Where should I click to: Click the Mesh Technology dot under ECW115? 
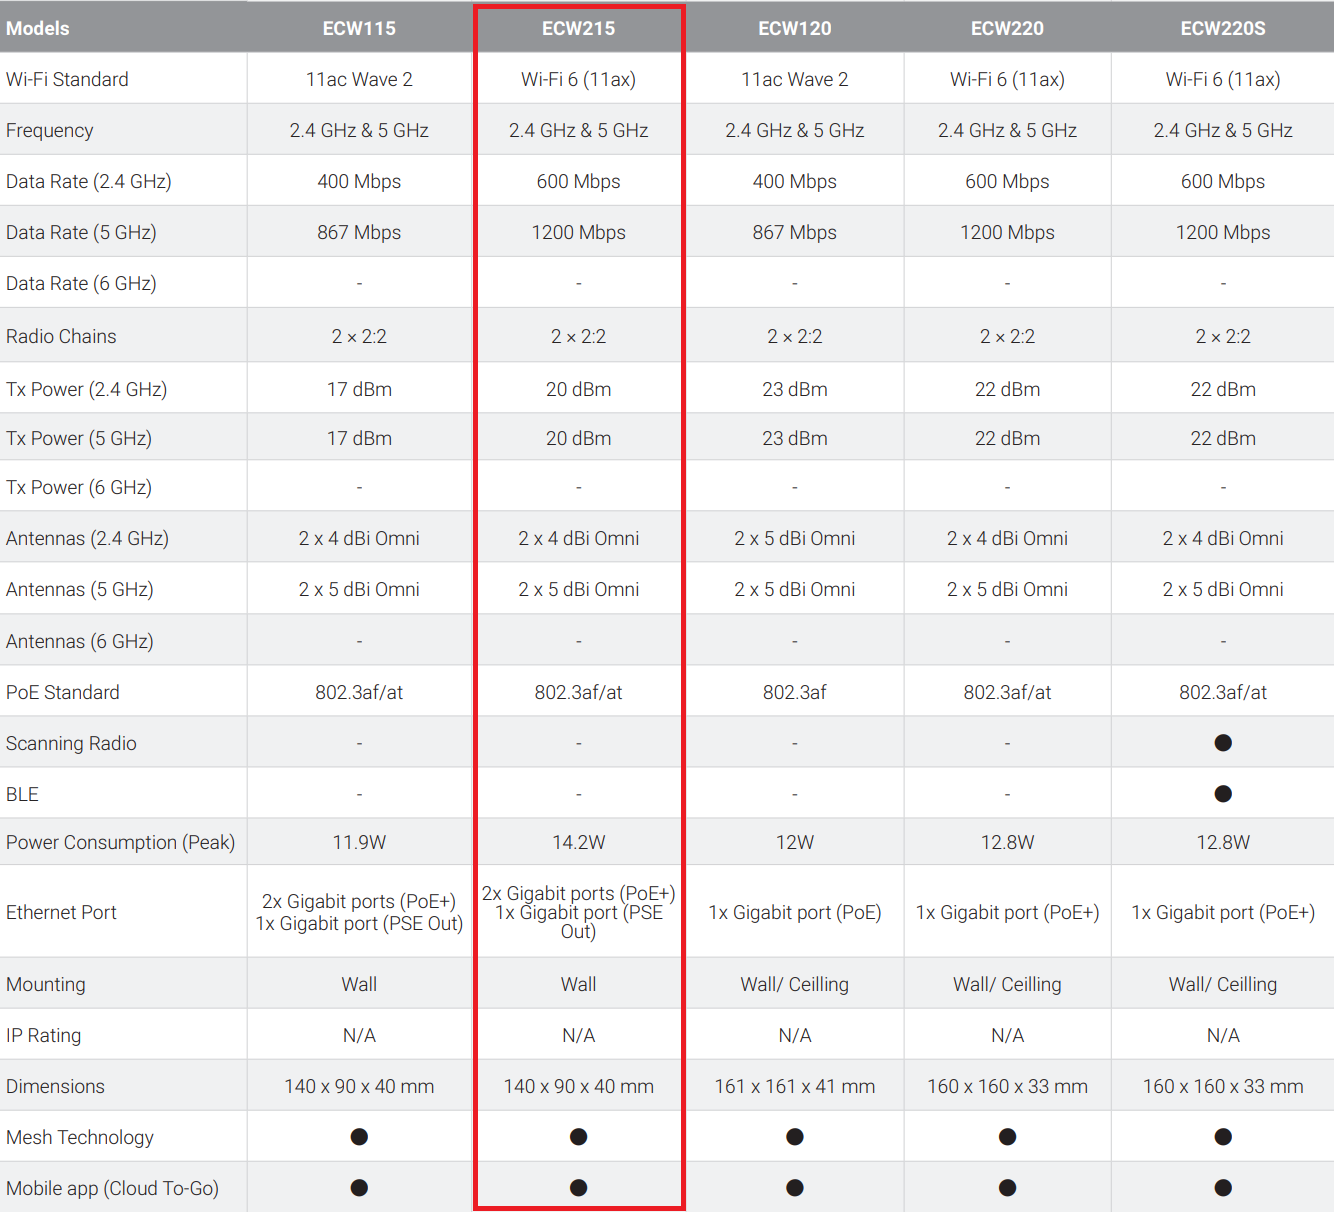[359, 1137]
